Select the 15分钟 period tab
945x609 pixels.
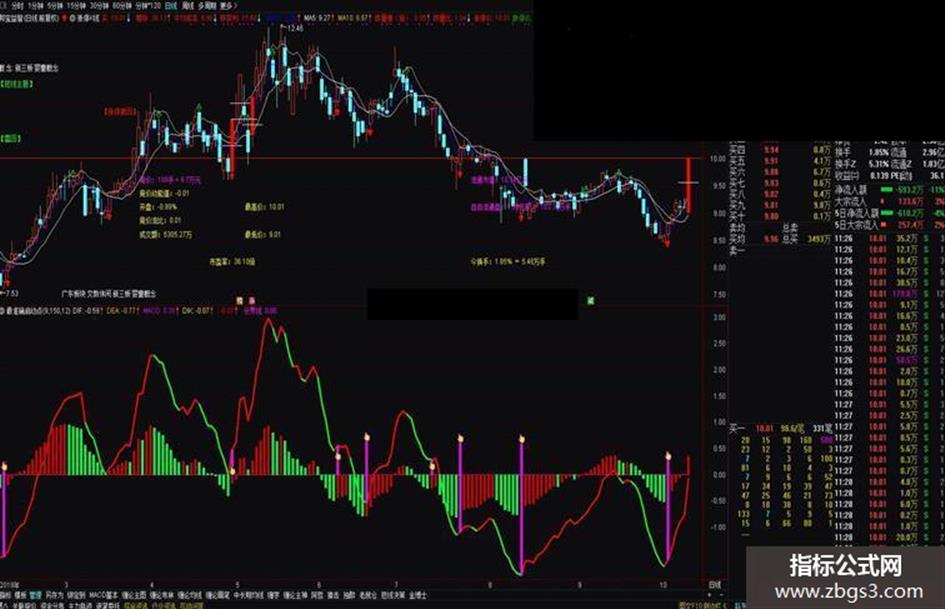(77, 5)
